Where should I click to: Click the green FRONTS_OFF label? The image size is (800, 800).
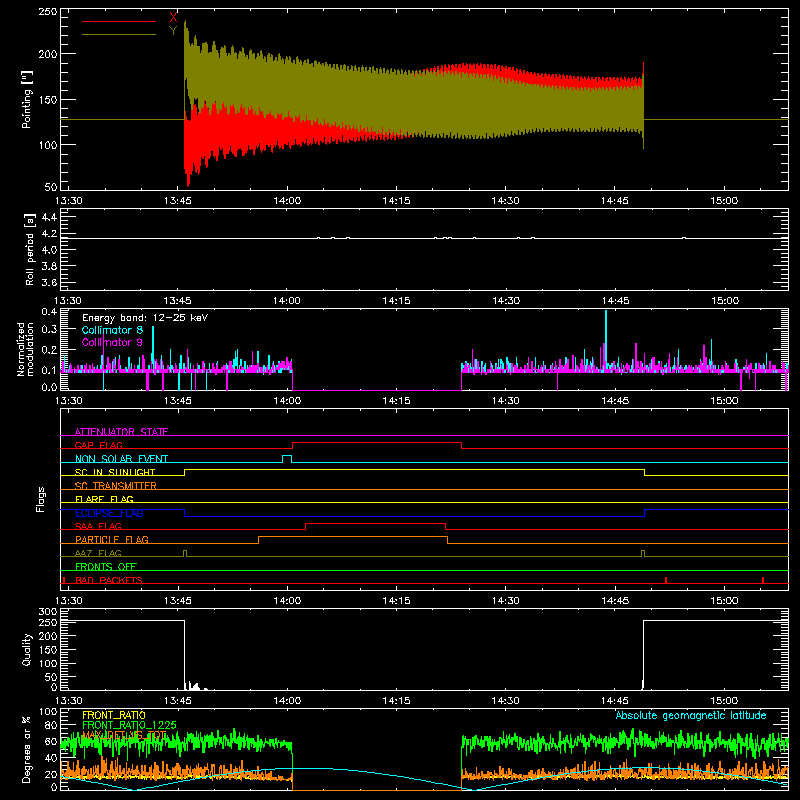[106, 566]
